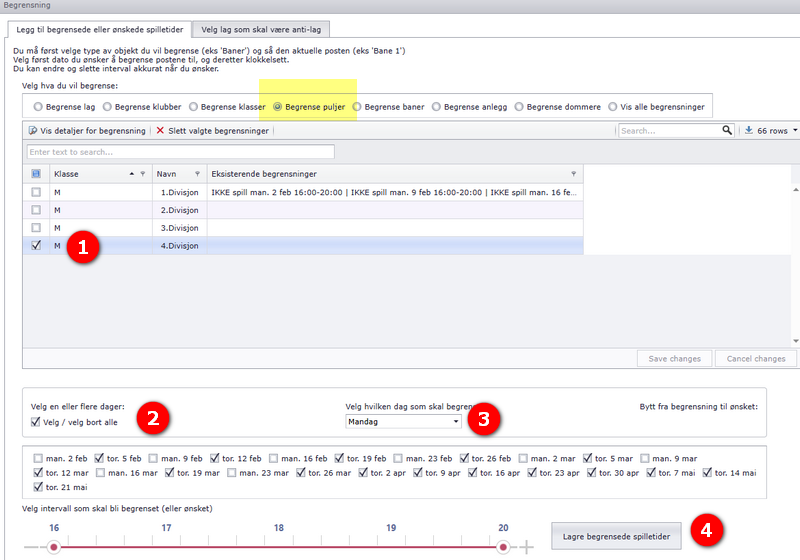Uncheck the tor. 26 mar date
Screen dimensions: 800x560
point(301,472)
